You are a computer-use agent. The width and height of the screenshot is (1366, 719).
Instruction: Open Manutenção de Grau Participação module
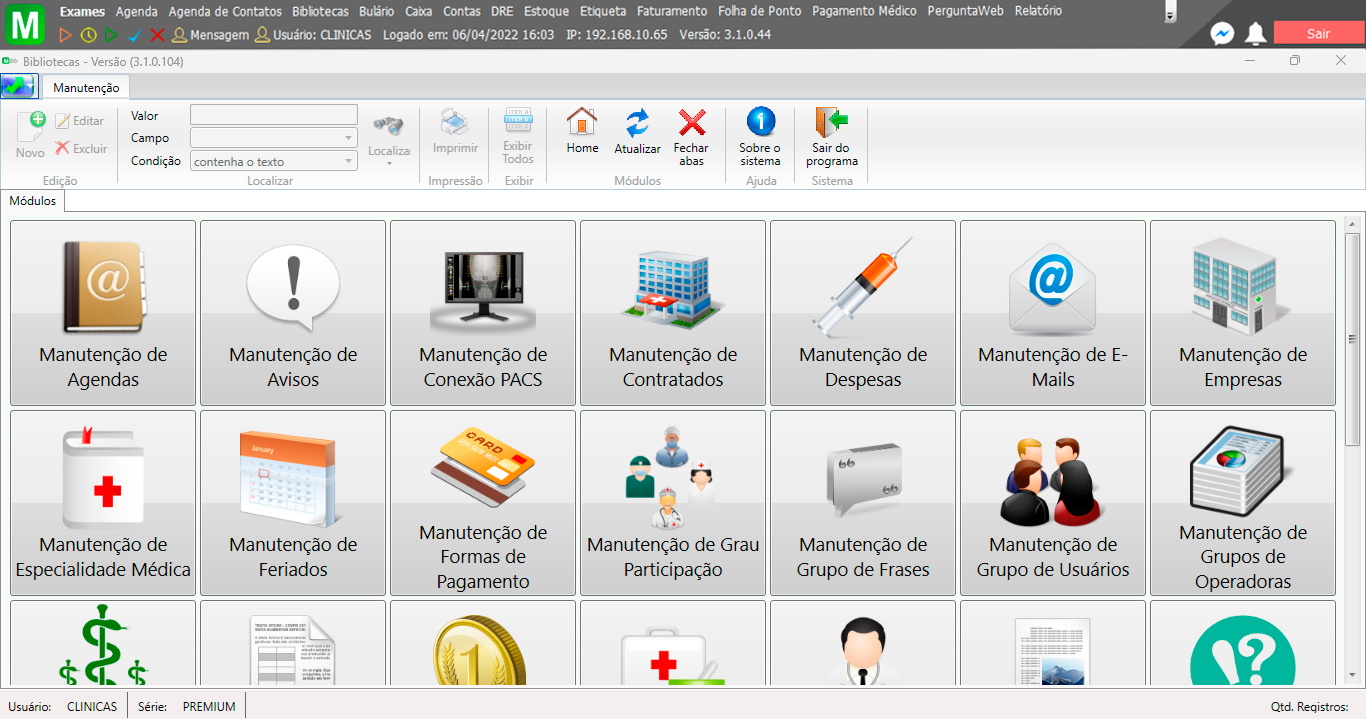point(672,502)
